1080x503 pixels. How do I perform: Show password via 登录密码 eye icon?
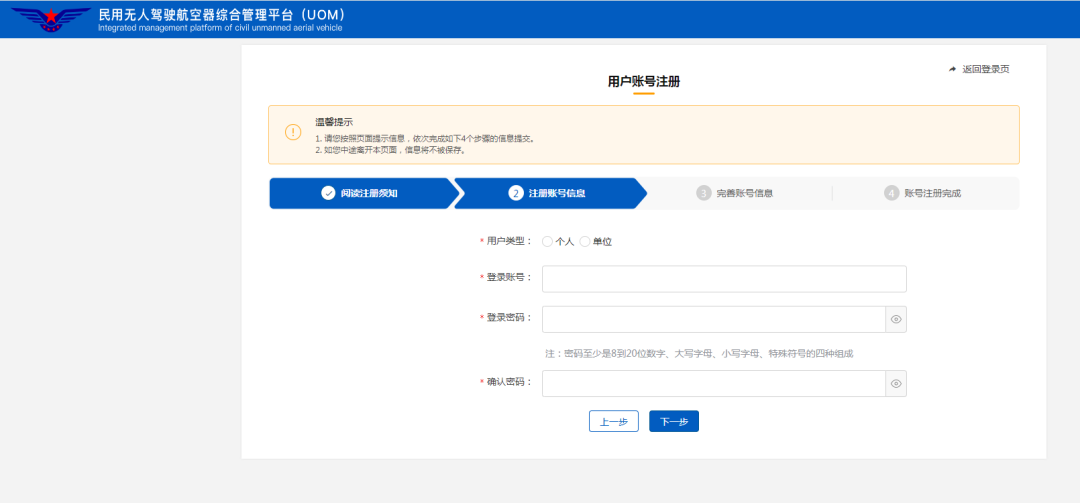click(x=896, y=319)
